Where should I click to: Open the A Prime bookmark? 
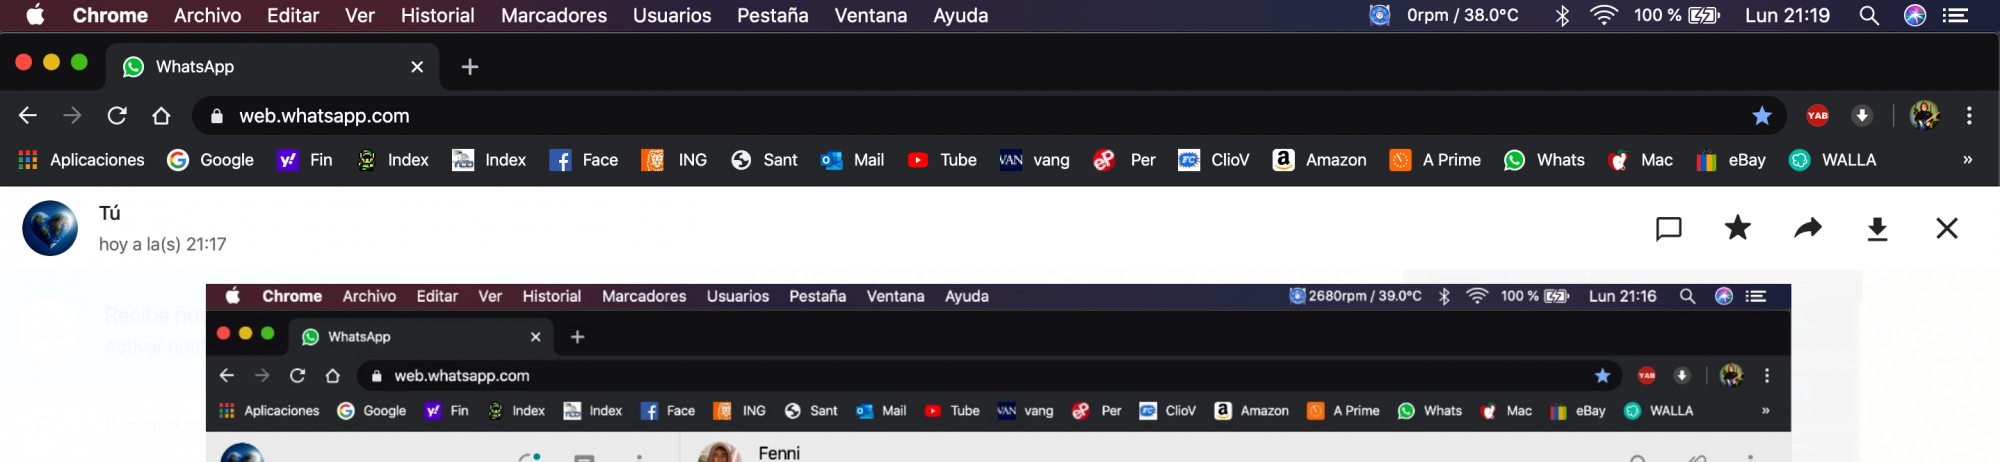(x=1436, y=160)
